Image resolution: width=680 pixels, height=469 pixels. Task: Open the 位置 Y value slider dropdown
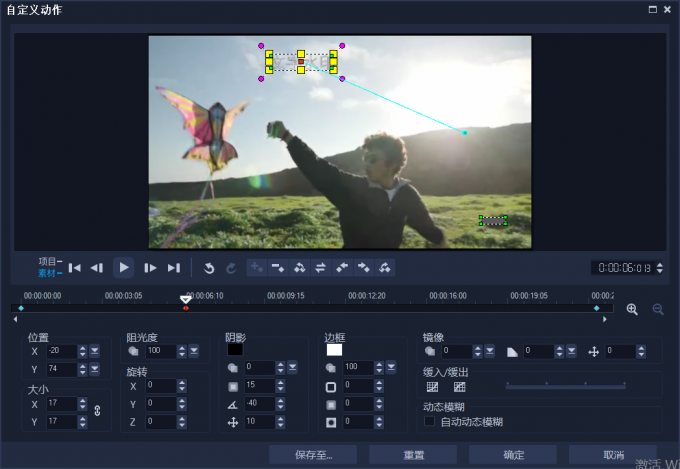pyautogui.click(x=95, y=369)
